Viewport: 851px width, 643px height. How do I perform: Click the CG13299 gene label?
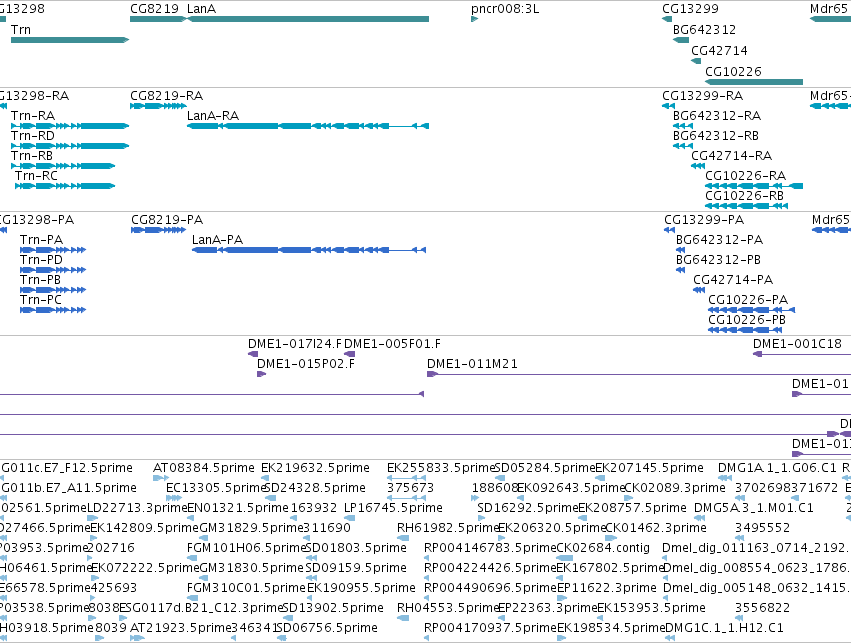tap(690, 9)
